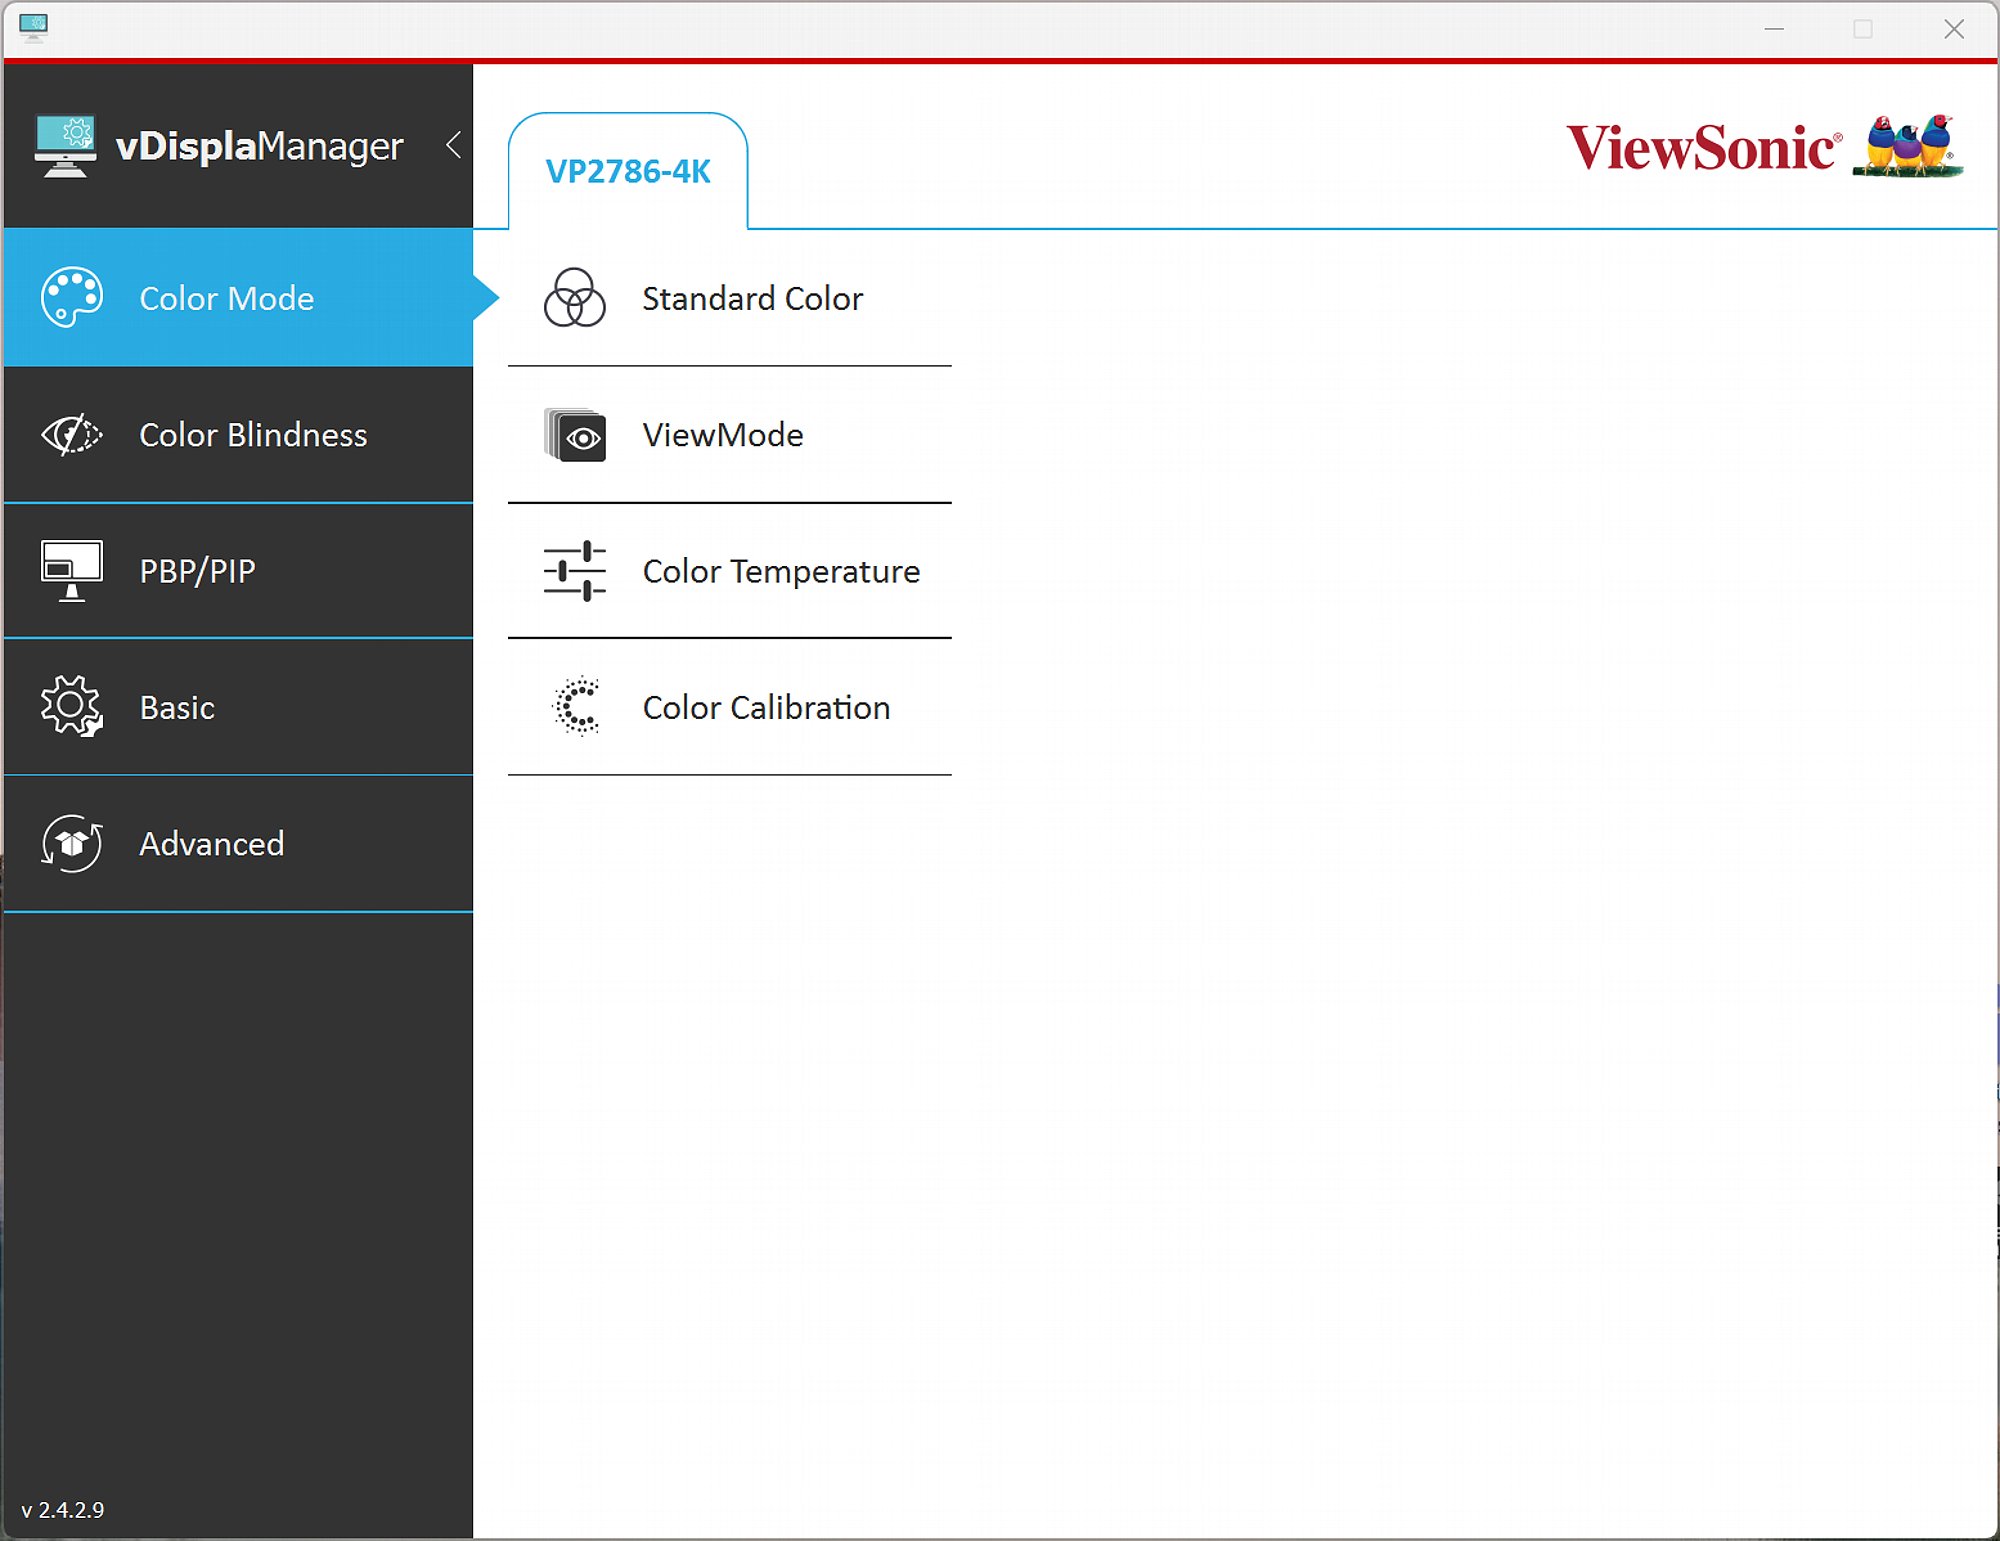
Task: Select the VP2786-4K monitor tab
Action: pos(628,171)
